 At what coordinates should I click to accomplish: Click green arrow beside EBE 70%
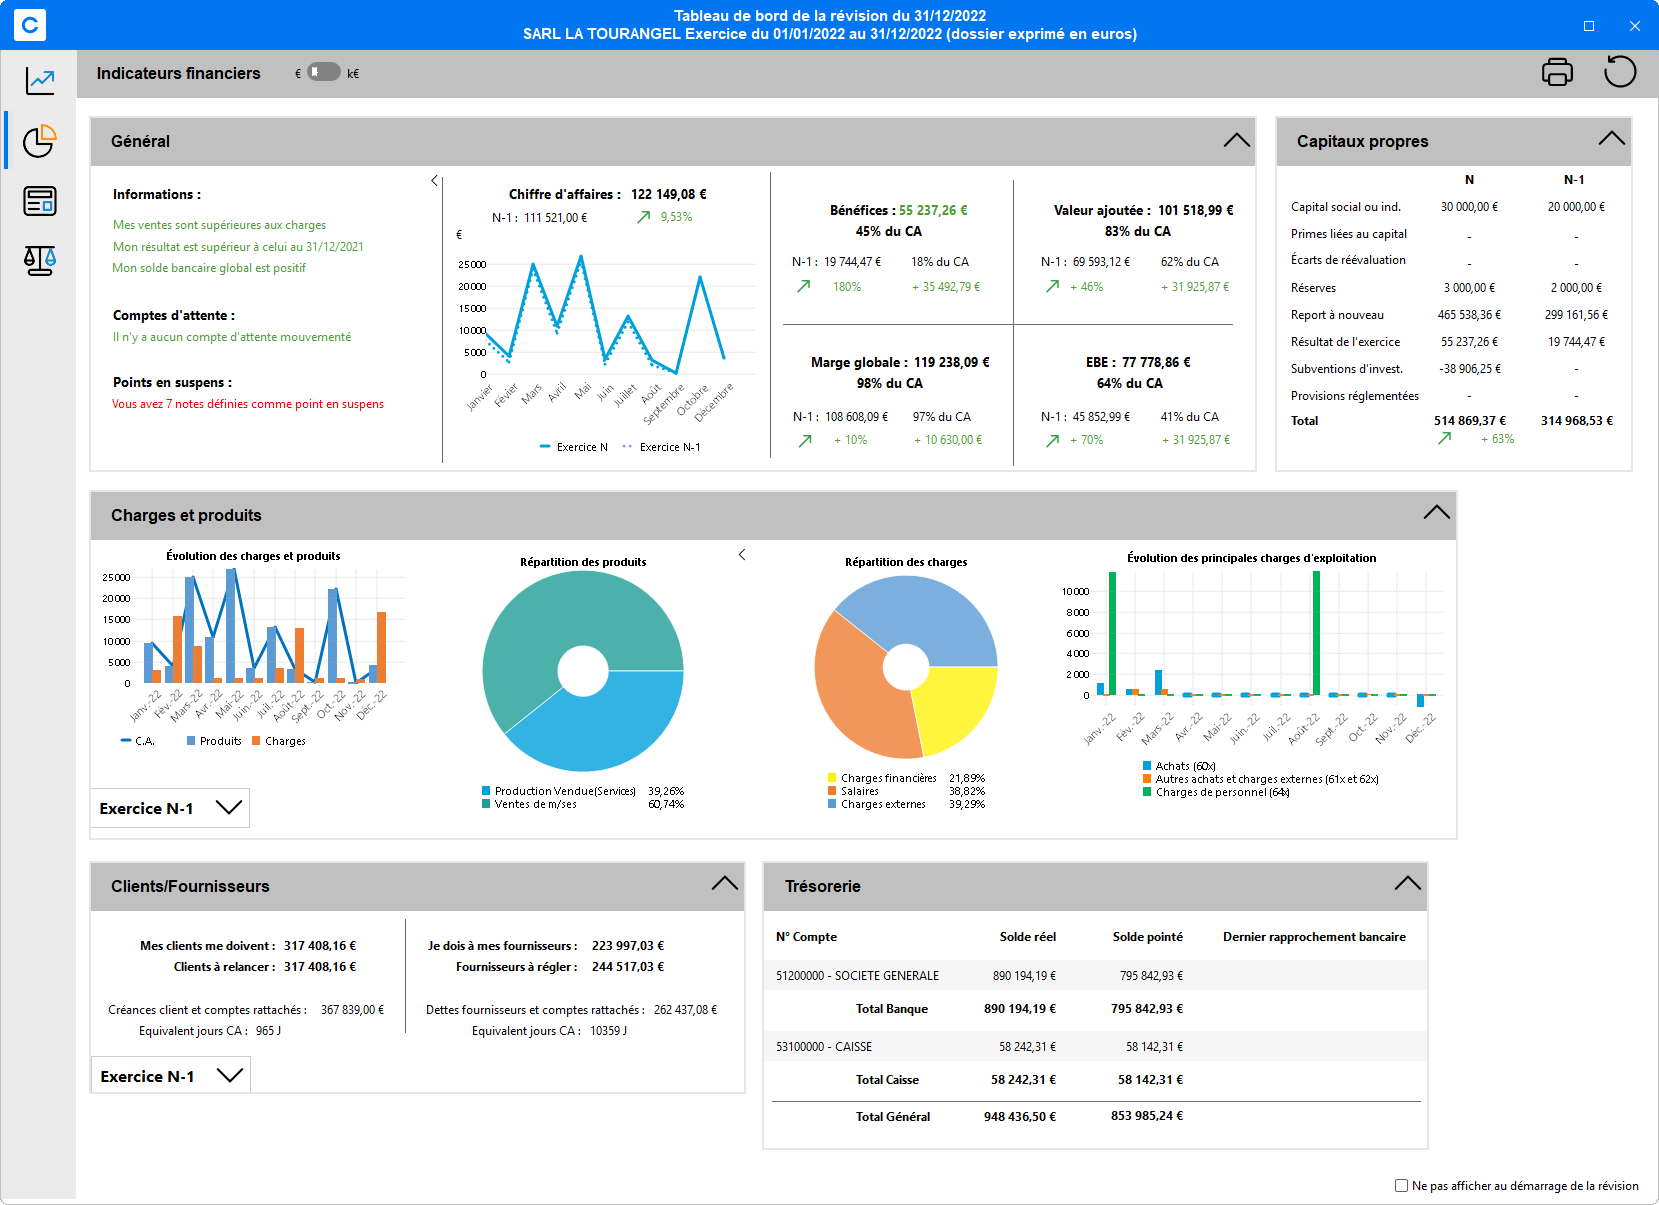[1052, 440]
